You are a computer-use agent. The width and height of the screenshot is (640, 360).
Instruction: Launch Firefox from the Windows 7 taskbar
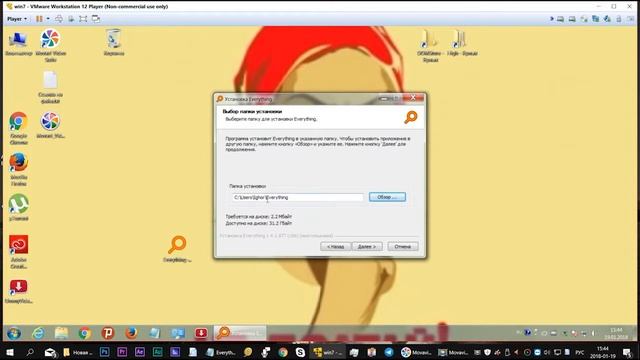pos(131,333)
